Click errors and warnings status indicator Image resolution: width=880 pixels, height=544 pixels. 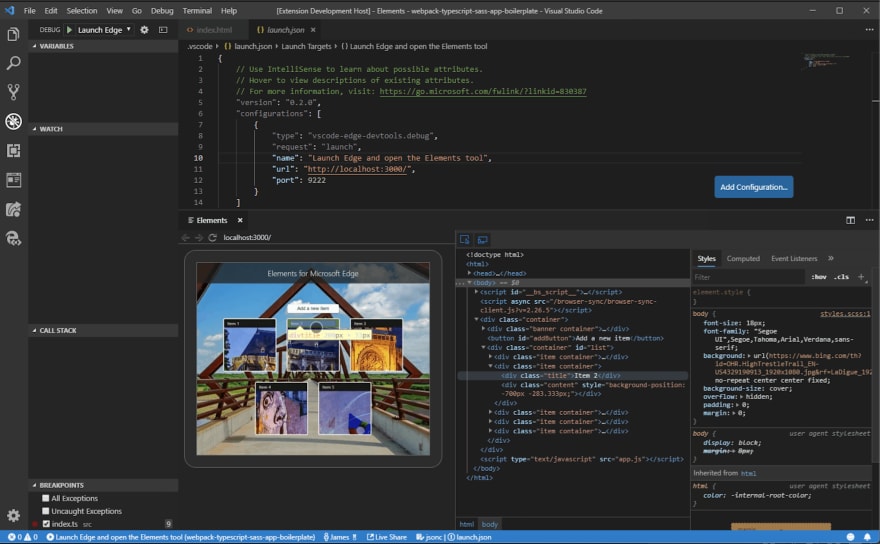[x=22, y=537]
